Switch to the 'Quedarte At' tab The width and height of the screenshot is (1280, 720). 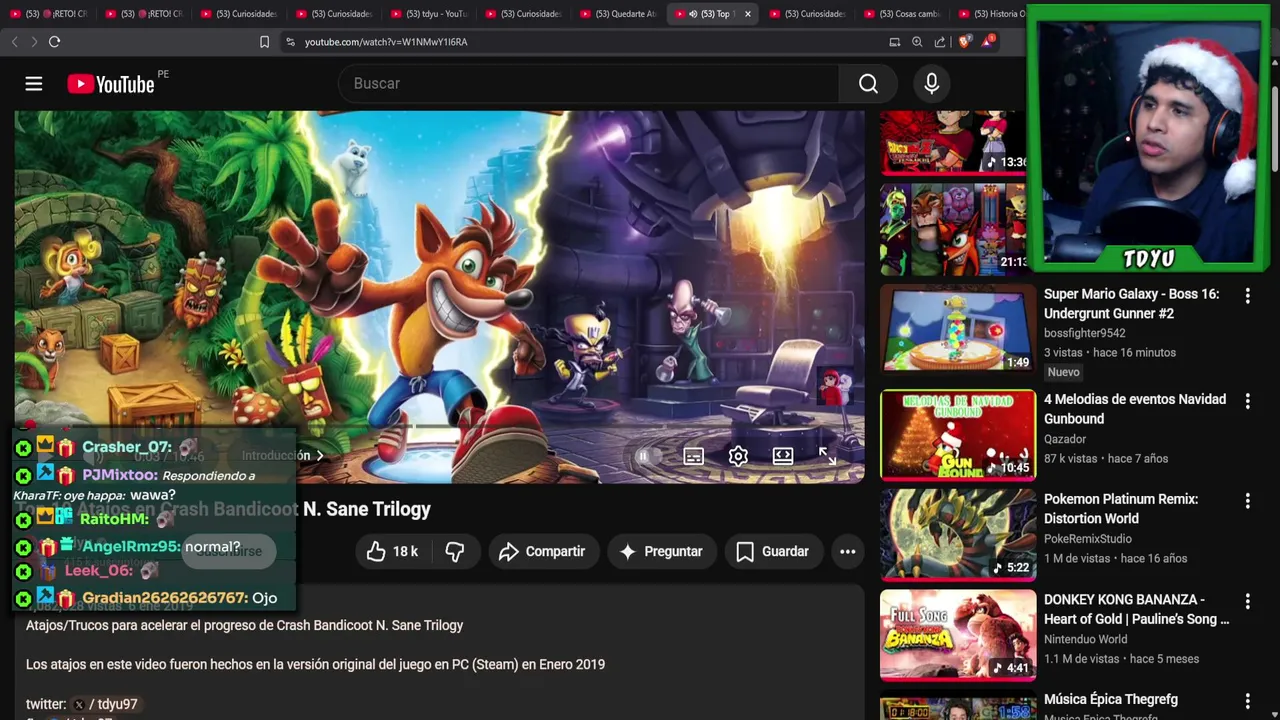pyautogui.click(x=618, y=14)
